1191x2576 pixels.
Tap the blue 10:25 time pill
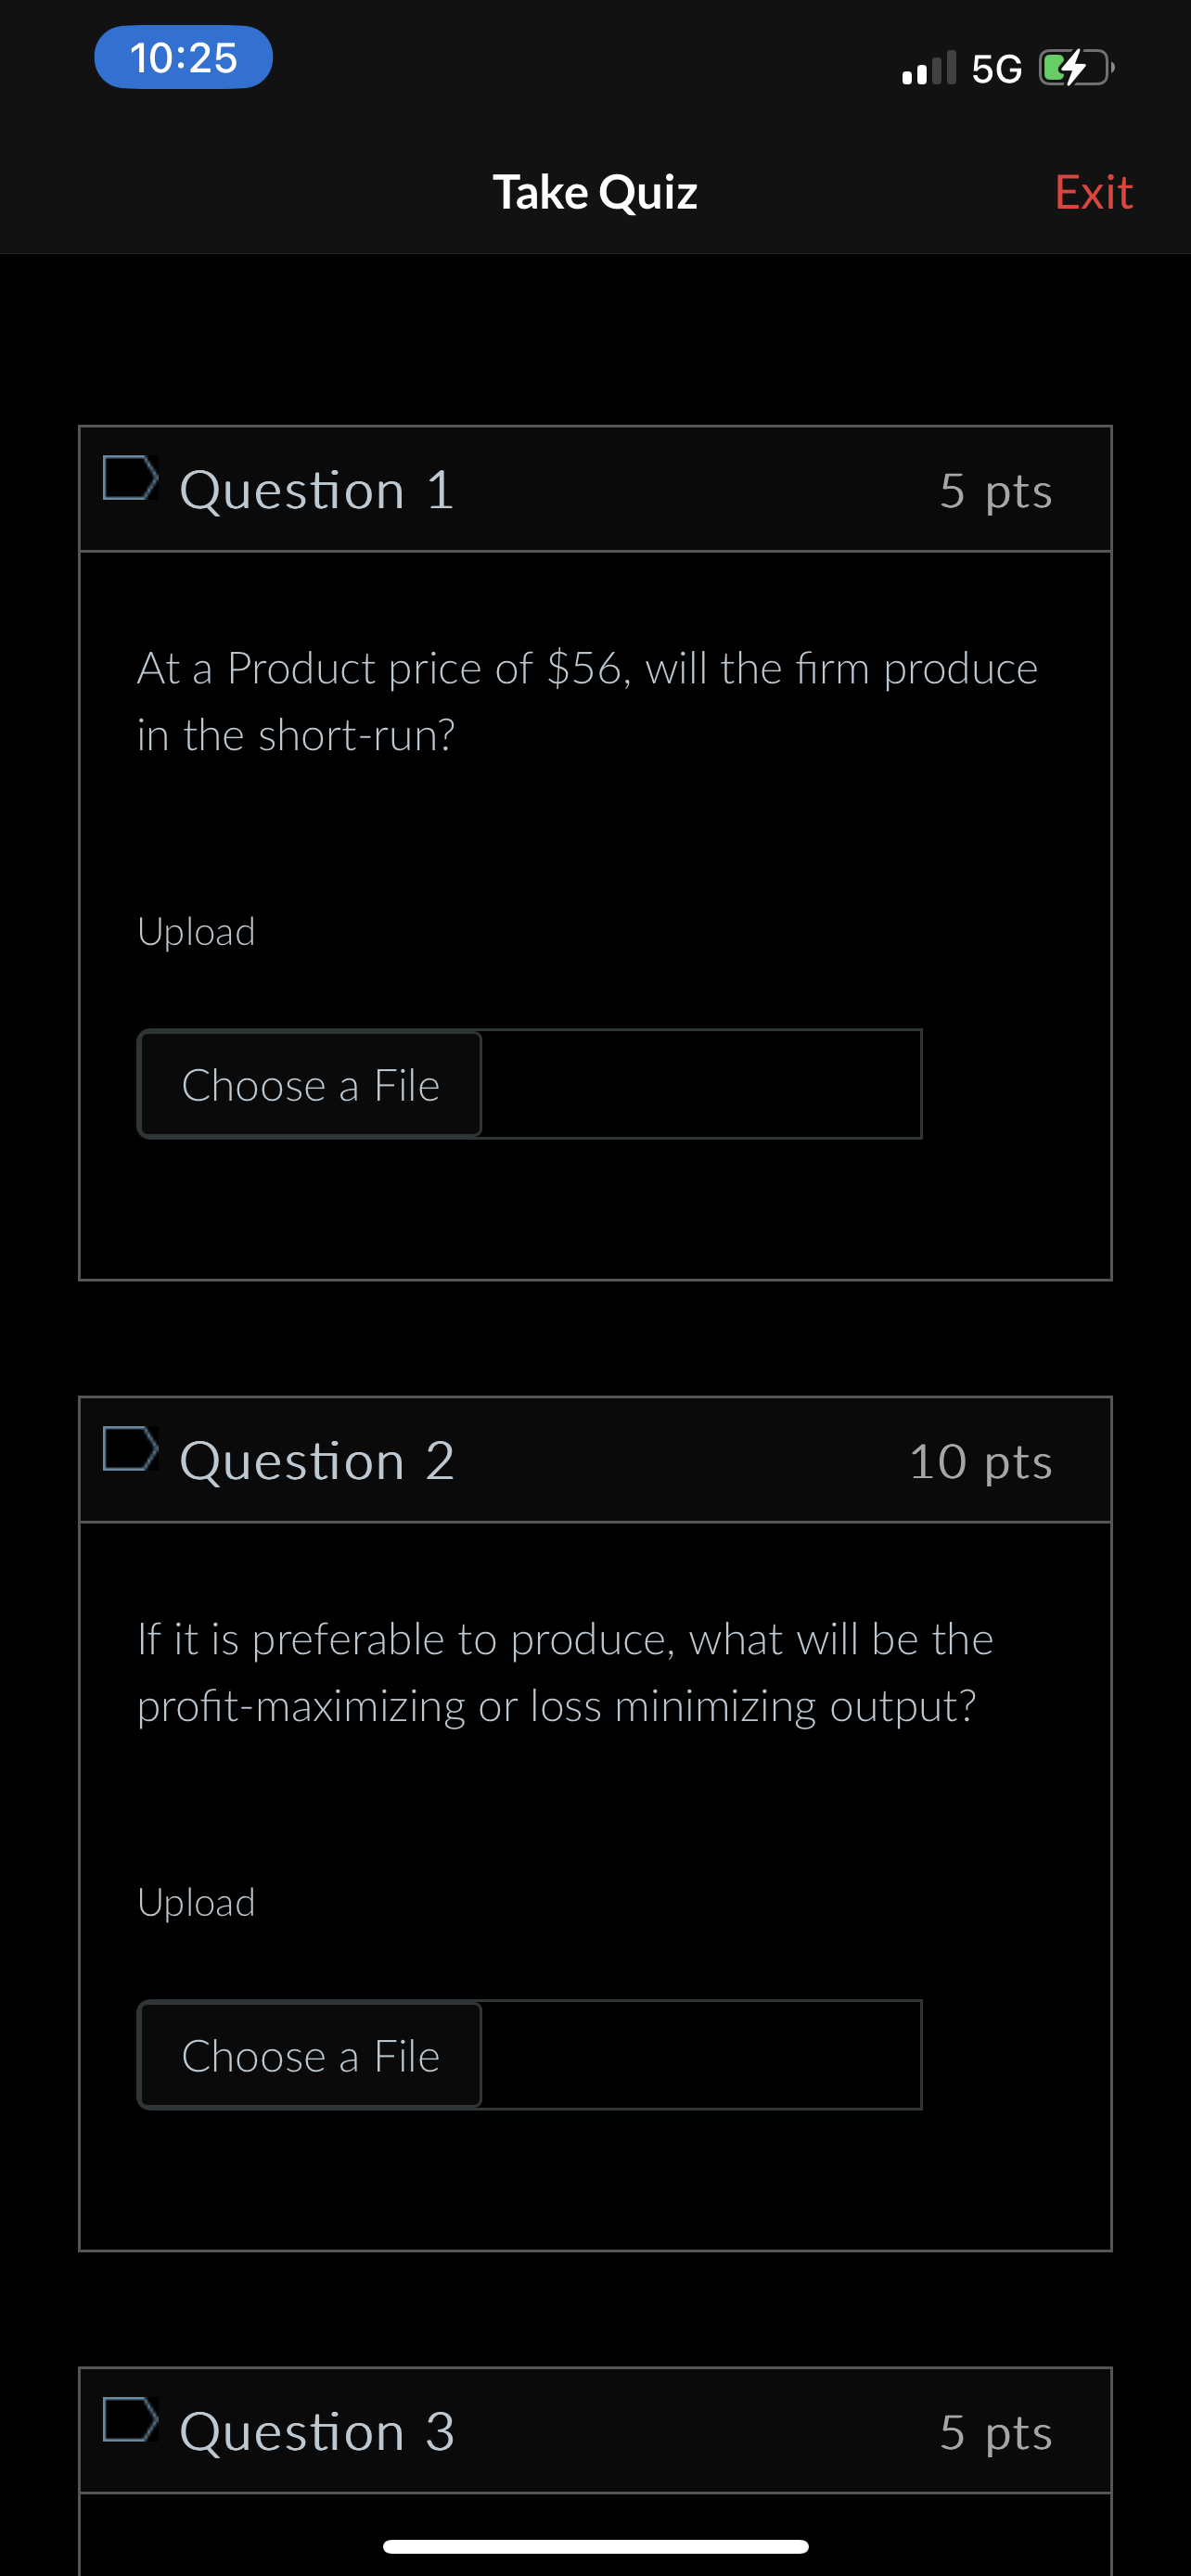coord(183,57)
